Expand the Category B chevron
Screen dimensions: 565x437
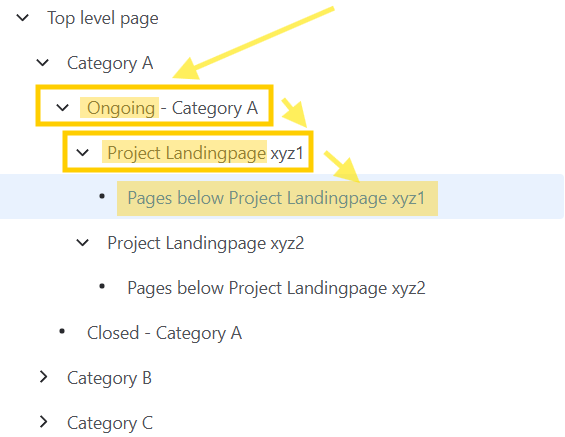point(44,377)
